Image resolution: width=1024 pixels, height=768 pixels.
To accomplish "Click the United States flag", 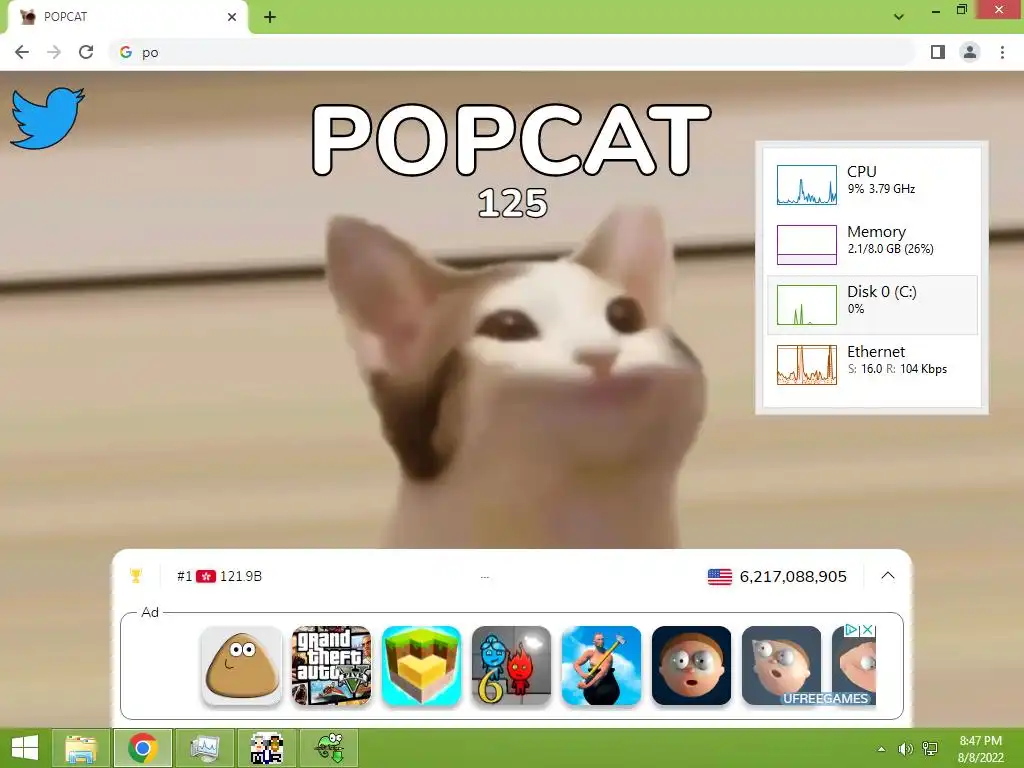I will click(720, 577).
